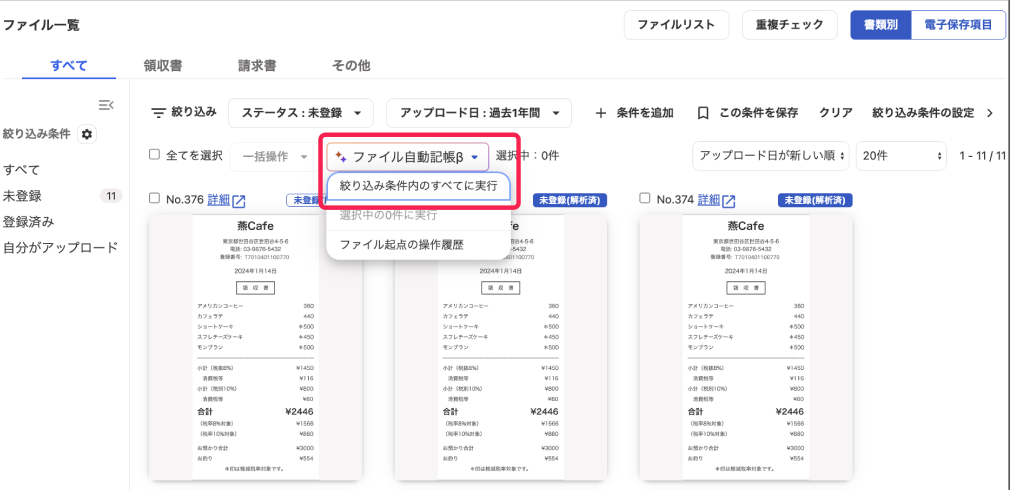
Task: Select the 自分がアップロード sidebar filter
Action: (61, 247)
